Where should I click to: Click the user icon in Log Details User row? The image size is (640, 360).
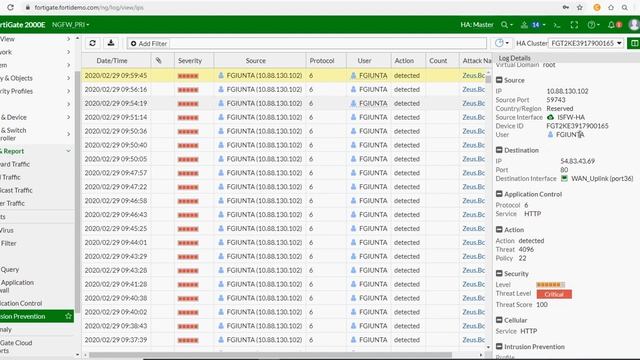tap(550, 135)
